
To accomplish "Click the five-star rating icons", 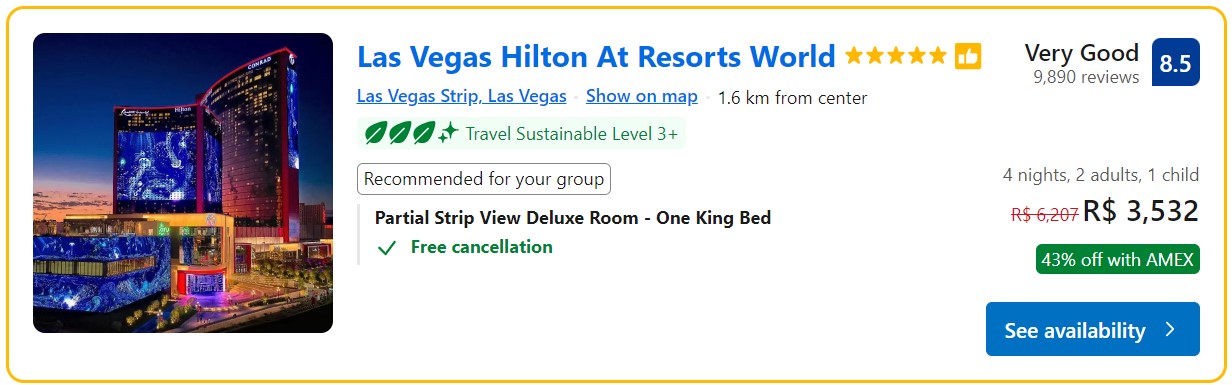I will pos(895,56).
